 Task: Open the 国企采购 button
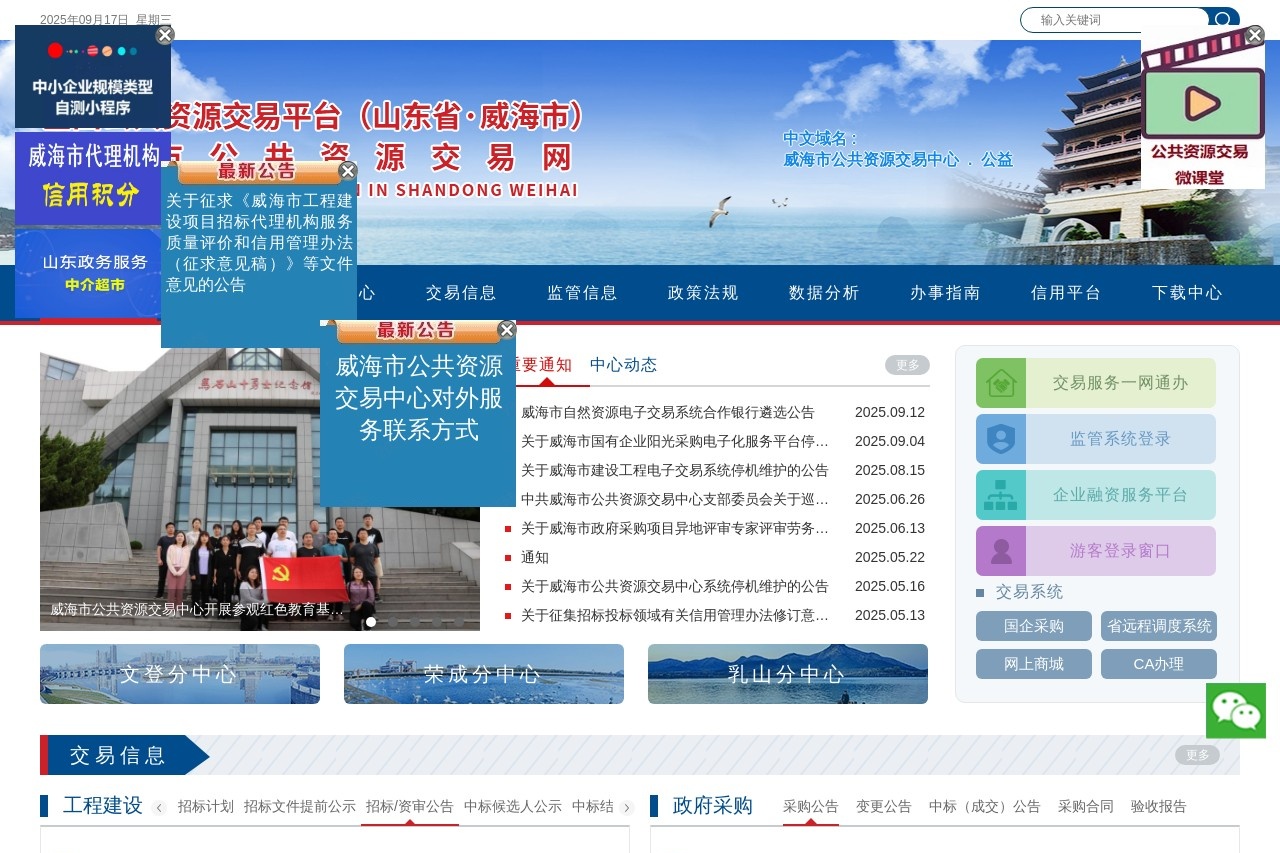pos(1034,626)
